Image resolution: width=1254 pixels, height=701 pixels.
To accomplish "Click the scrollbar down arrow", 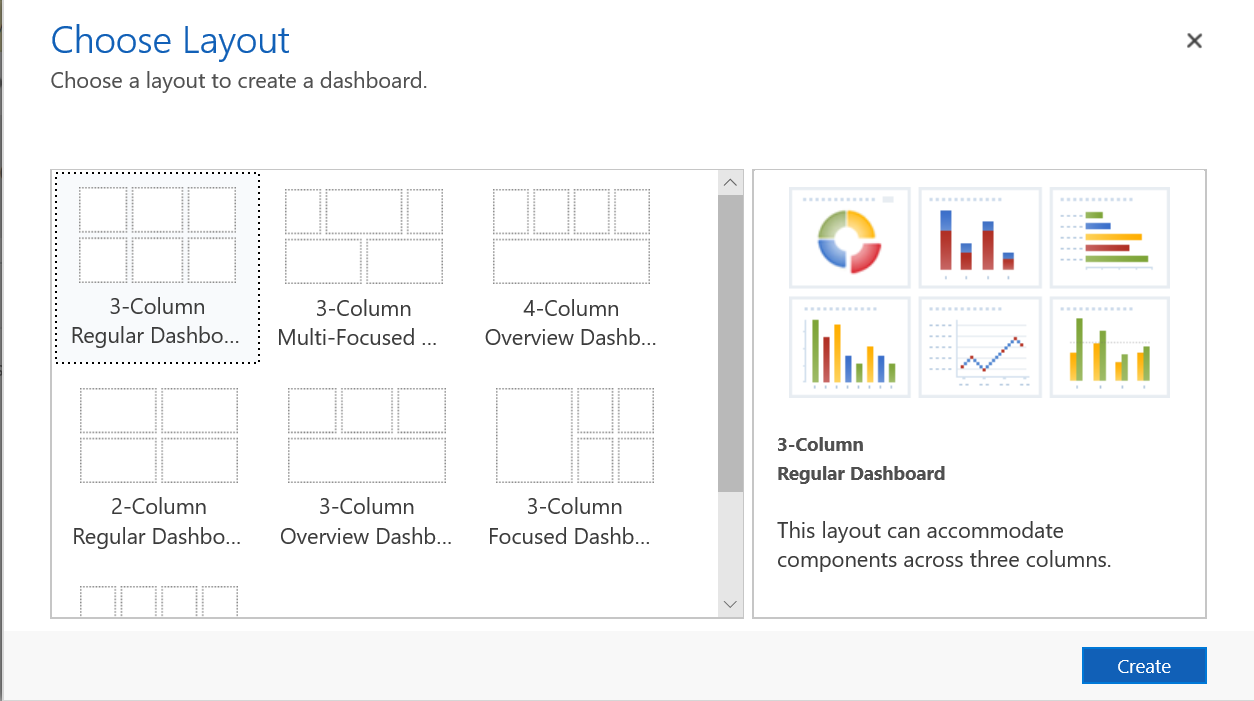I will click(730, 604).
